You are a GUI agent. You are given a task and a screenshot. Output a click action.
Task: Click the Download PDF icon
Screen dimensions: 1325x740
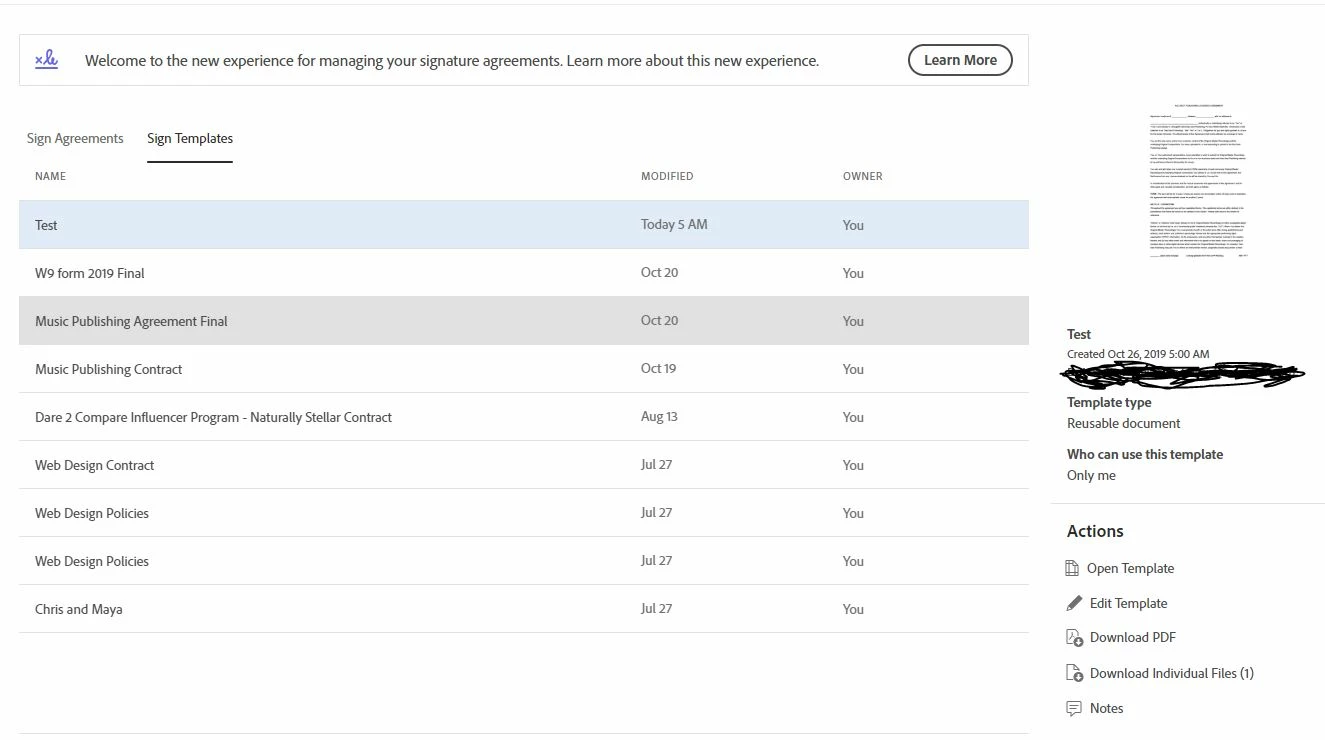pyautogui.click(x=1075, y=637)
